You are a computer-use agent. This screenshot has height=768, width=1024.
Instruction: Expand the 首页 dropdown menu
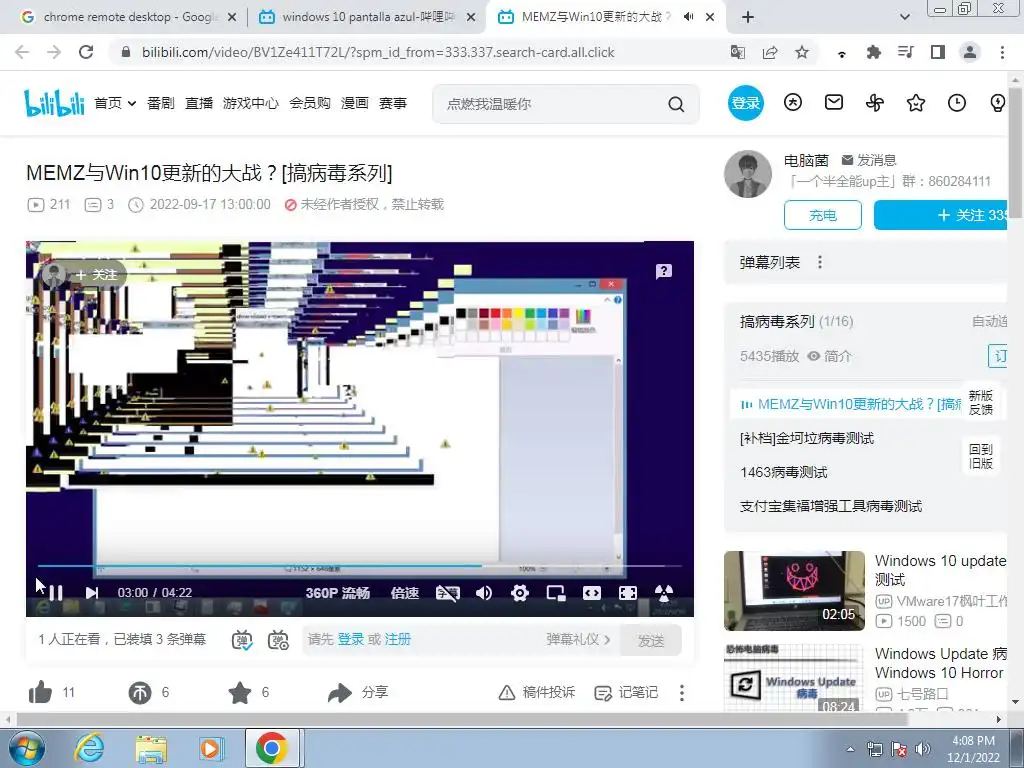pos(115,103)
